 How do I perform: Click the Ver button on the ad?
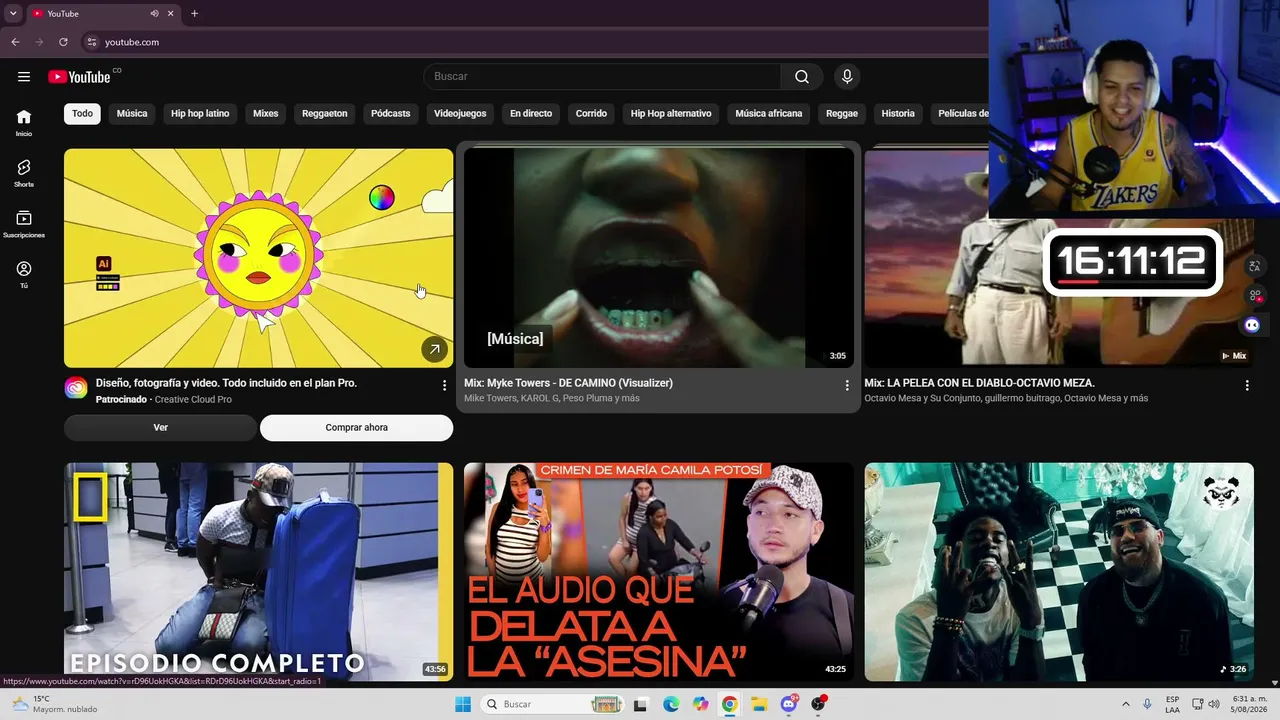[x=160, y=428]
